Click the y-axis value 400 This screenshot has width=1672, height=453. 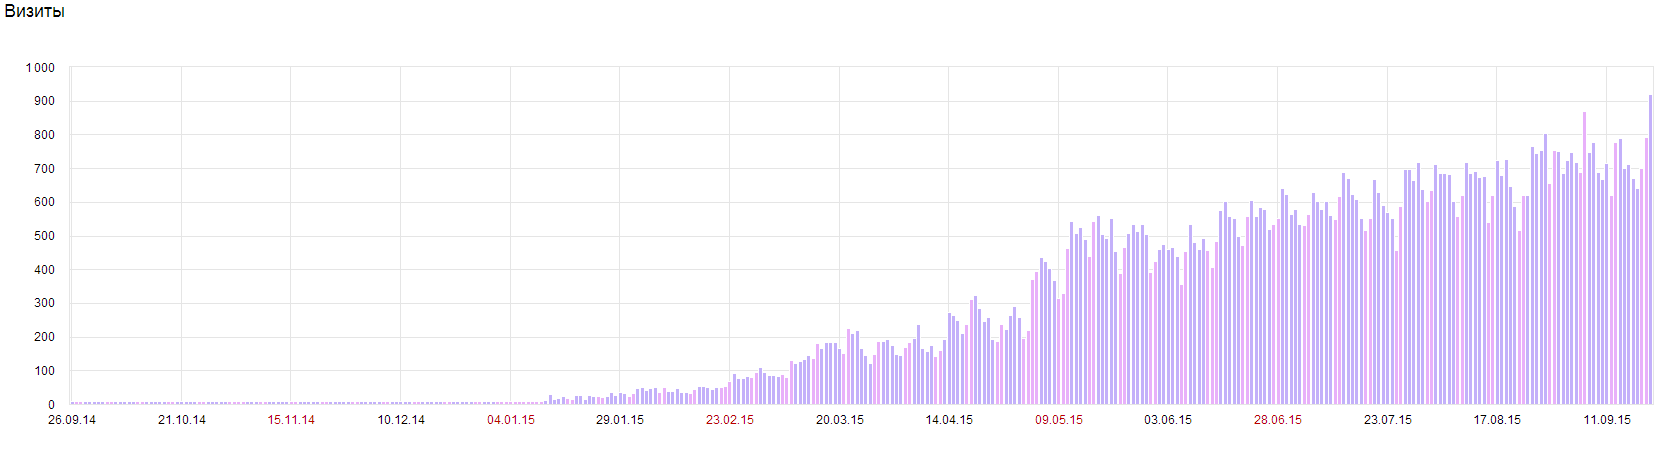tap(44, 270)
